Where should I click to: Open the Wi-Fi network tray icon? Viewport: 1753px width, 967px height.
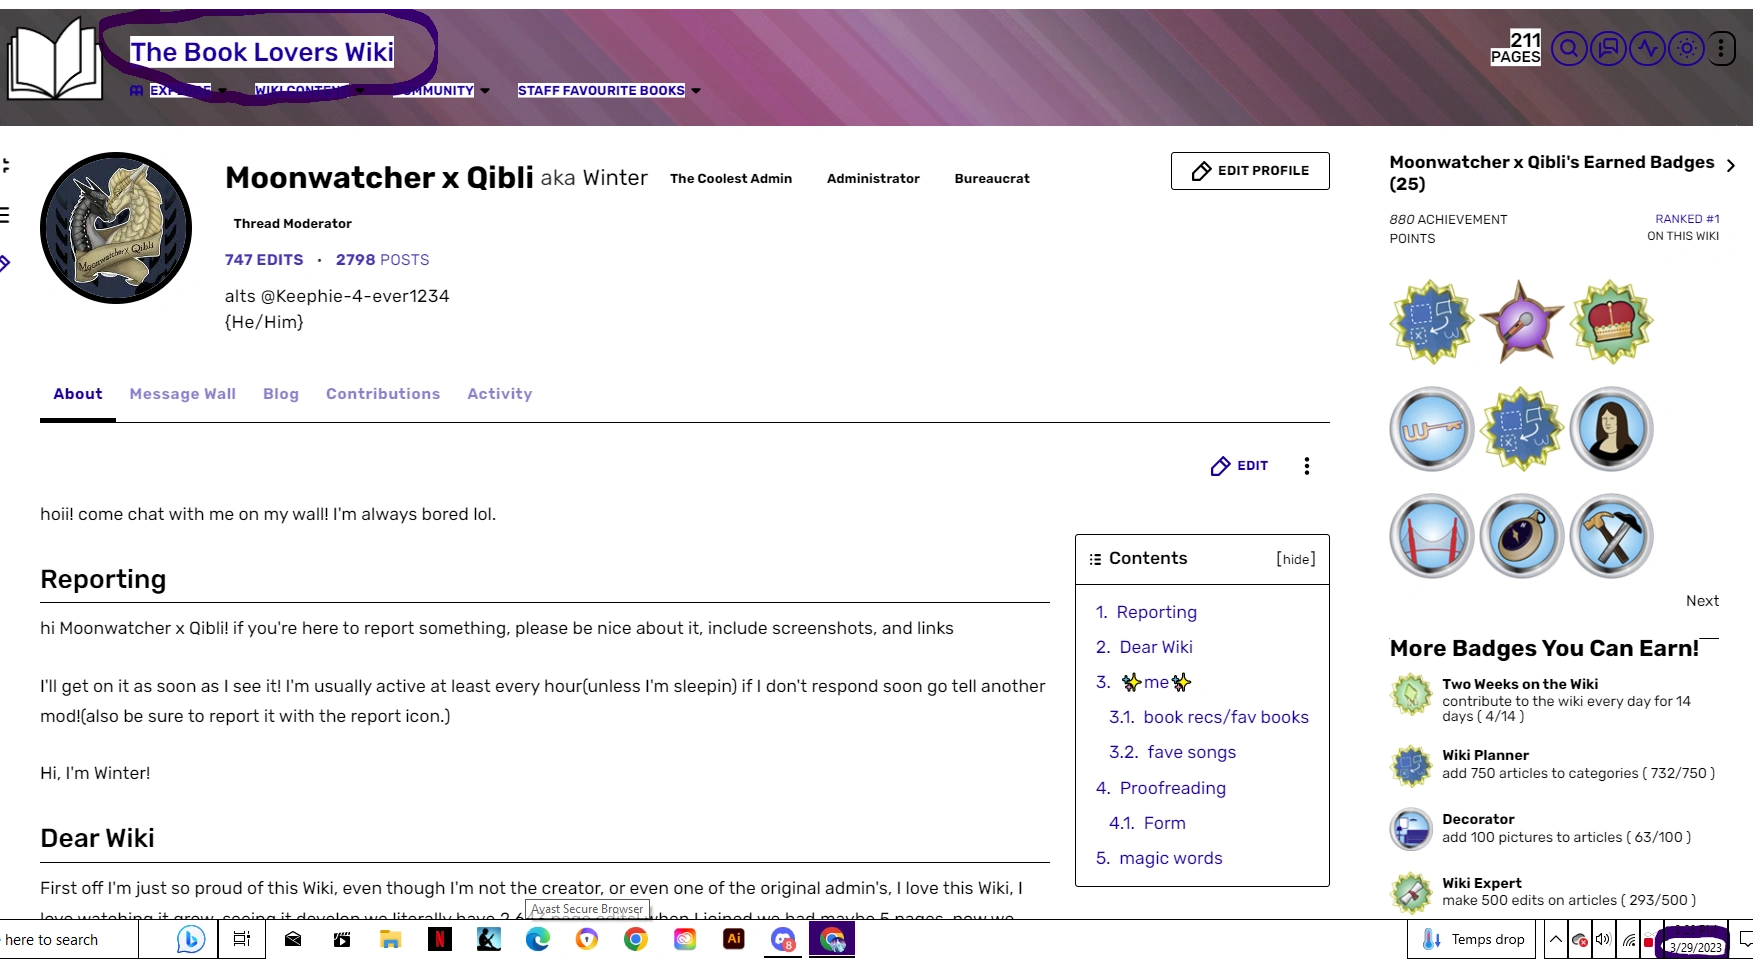point(1627,939)
